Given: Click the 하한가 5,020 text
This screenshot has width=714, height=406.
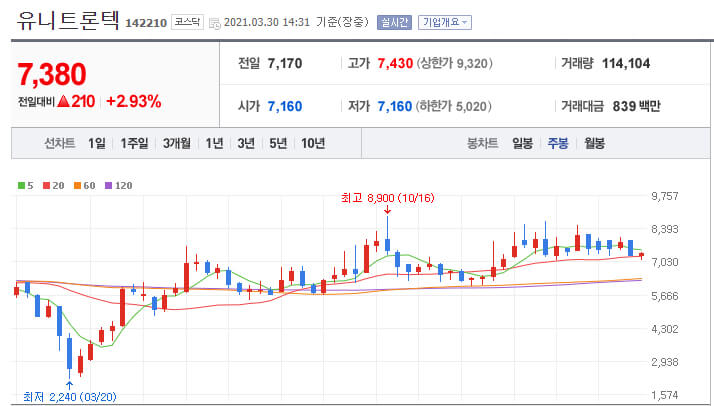Looking at the screenshot, I should pos(453,107).
